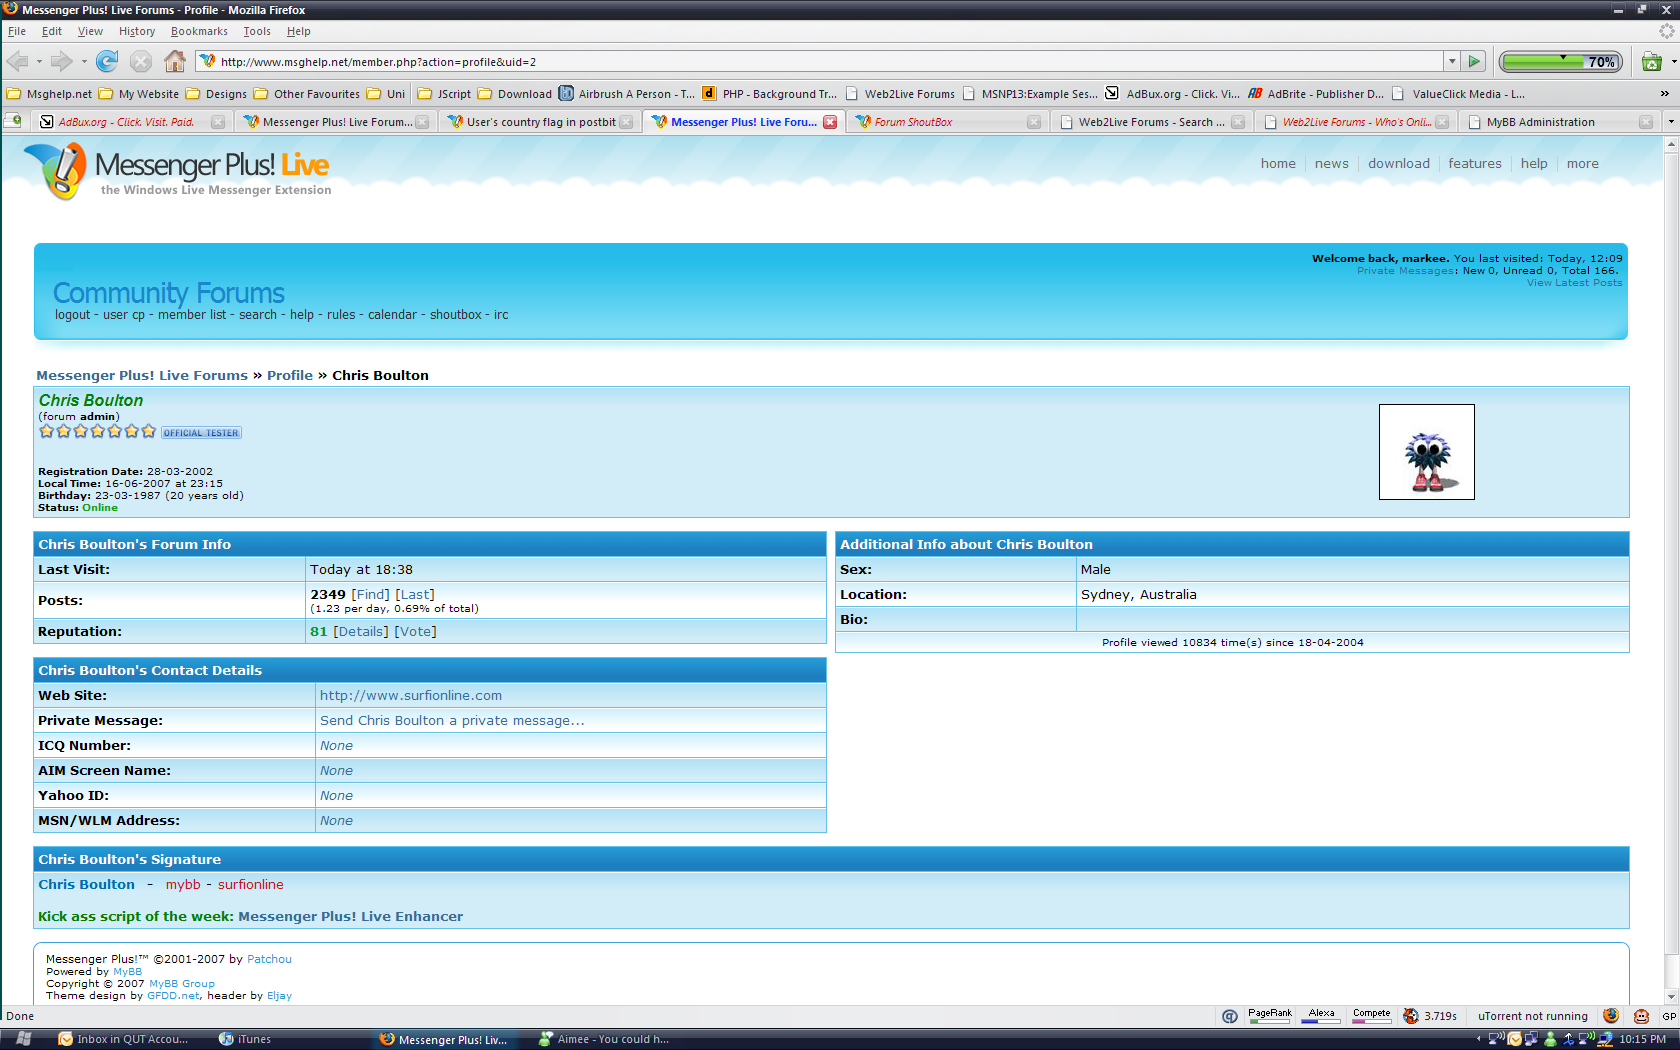This screenshot has width=1680, height=1050.
Task: Click the Stop loading button
Action: (141, 62)
